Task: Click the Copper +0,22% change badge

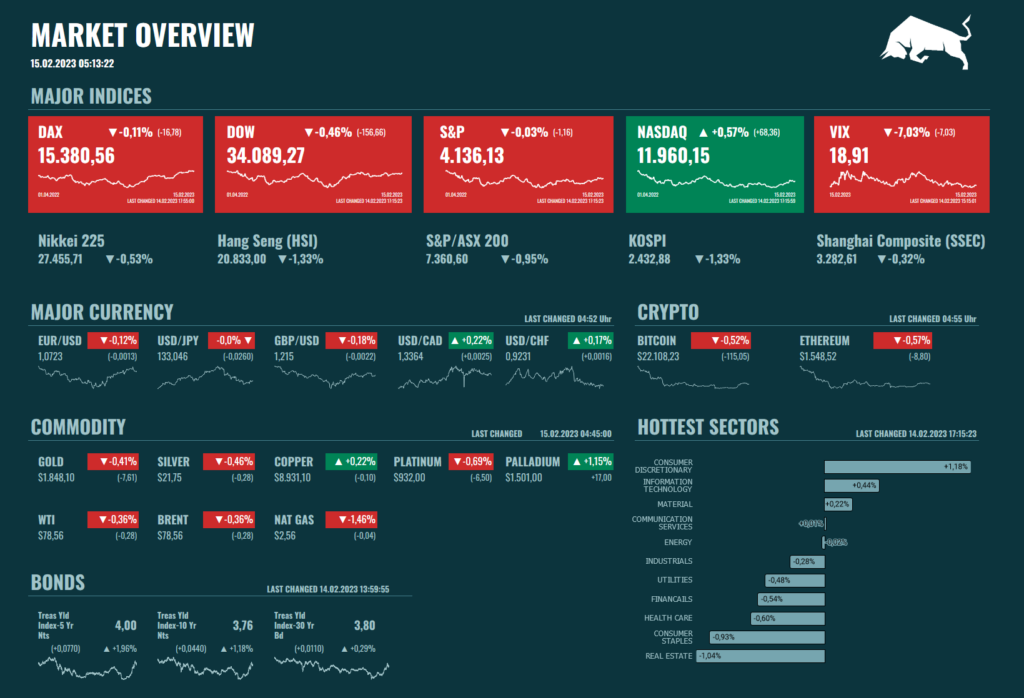Action: coord(351,462)
